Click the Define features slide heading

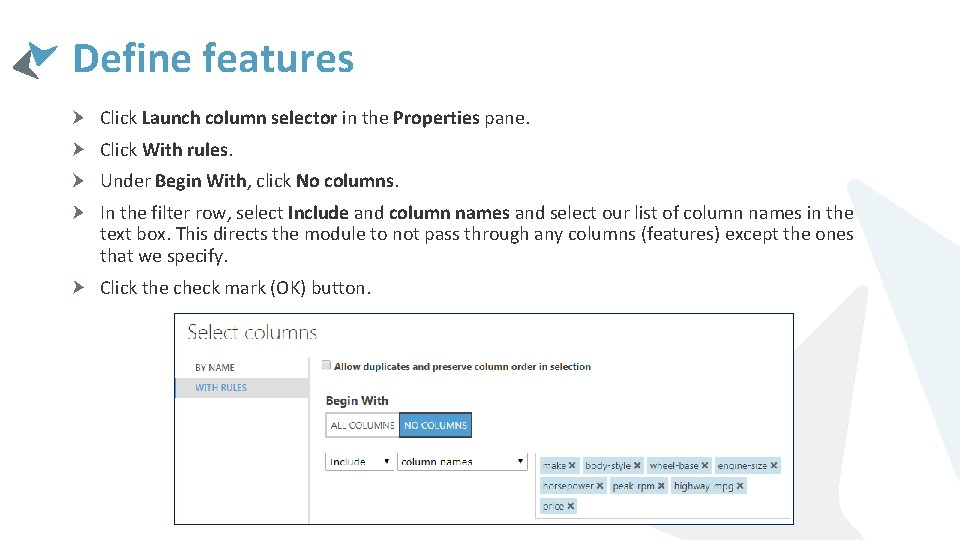coord(213,59)
